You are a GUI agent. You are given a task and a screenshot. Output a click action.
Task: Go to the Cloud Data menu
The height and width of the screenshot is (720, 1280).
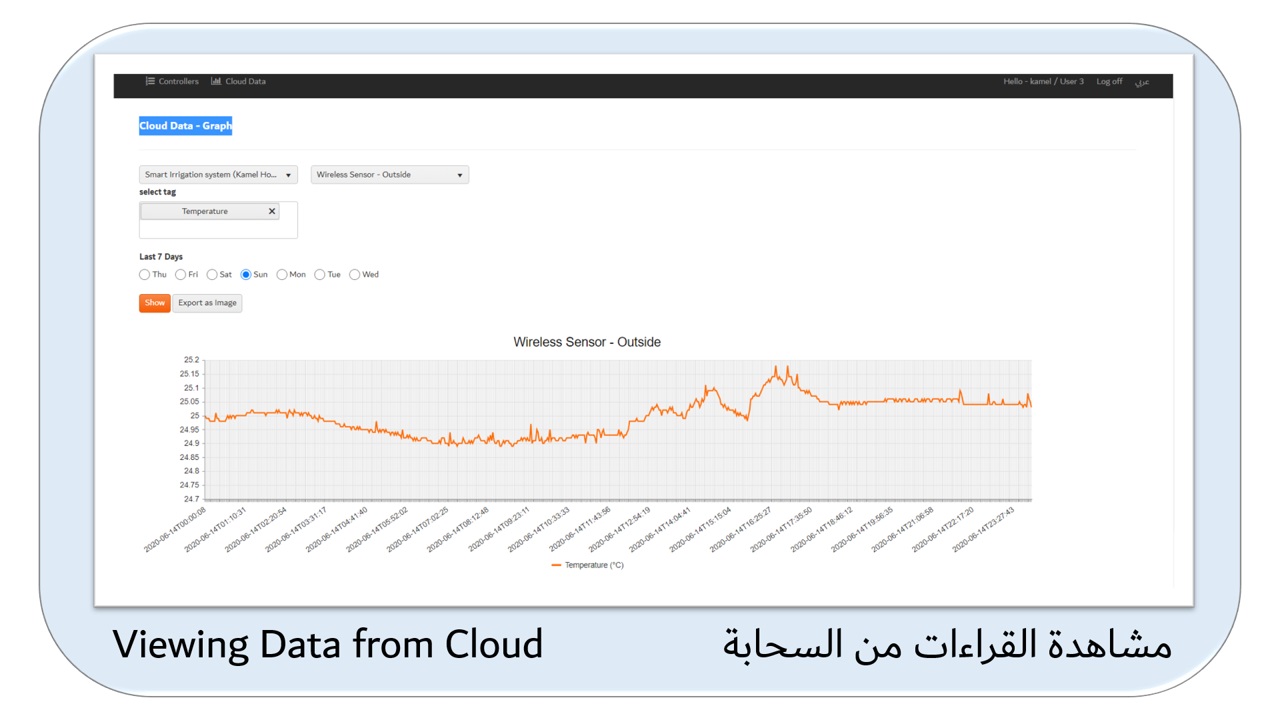[x=245, y=82]
